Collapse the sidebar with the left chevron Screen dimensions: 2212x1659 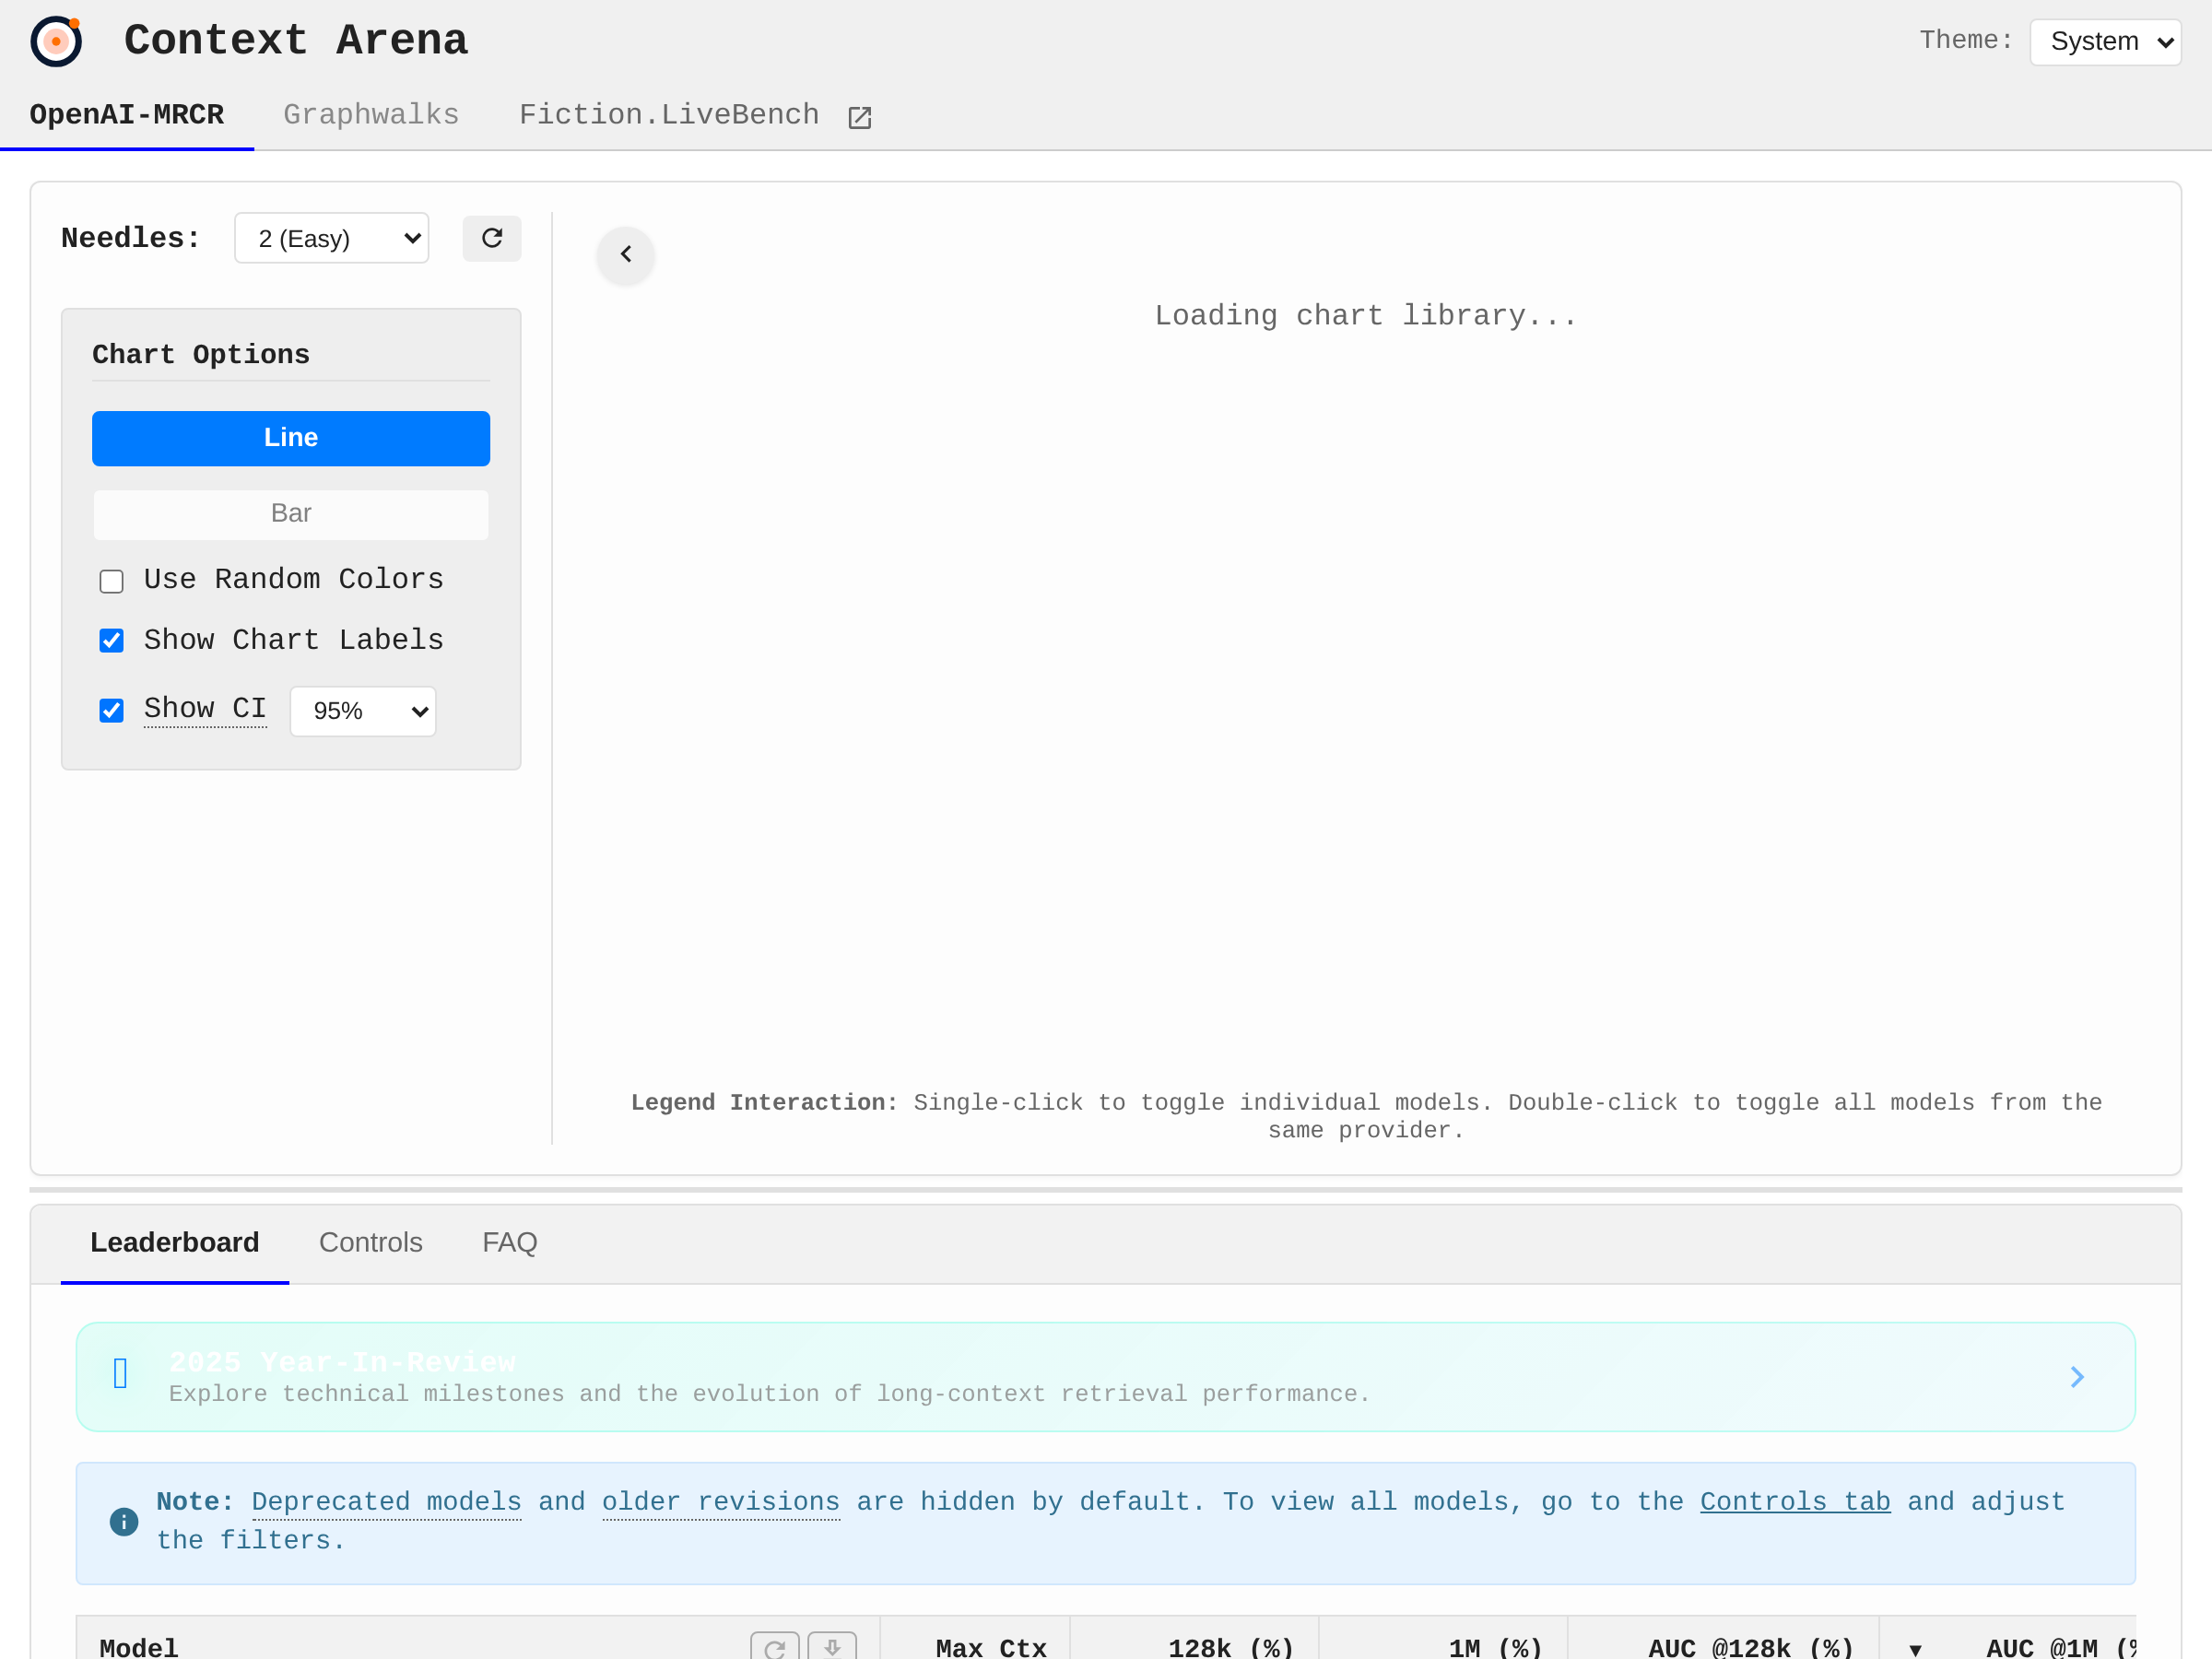626,255
